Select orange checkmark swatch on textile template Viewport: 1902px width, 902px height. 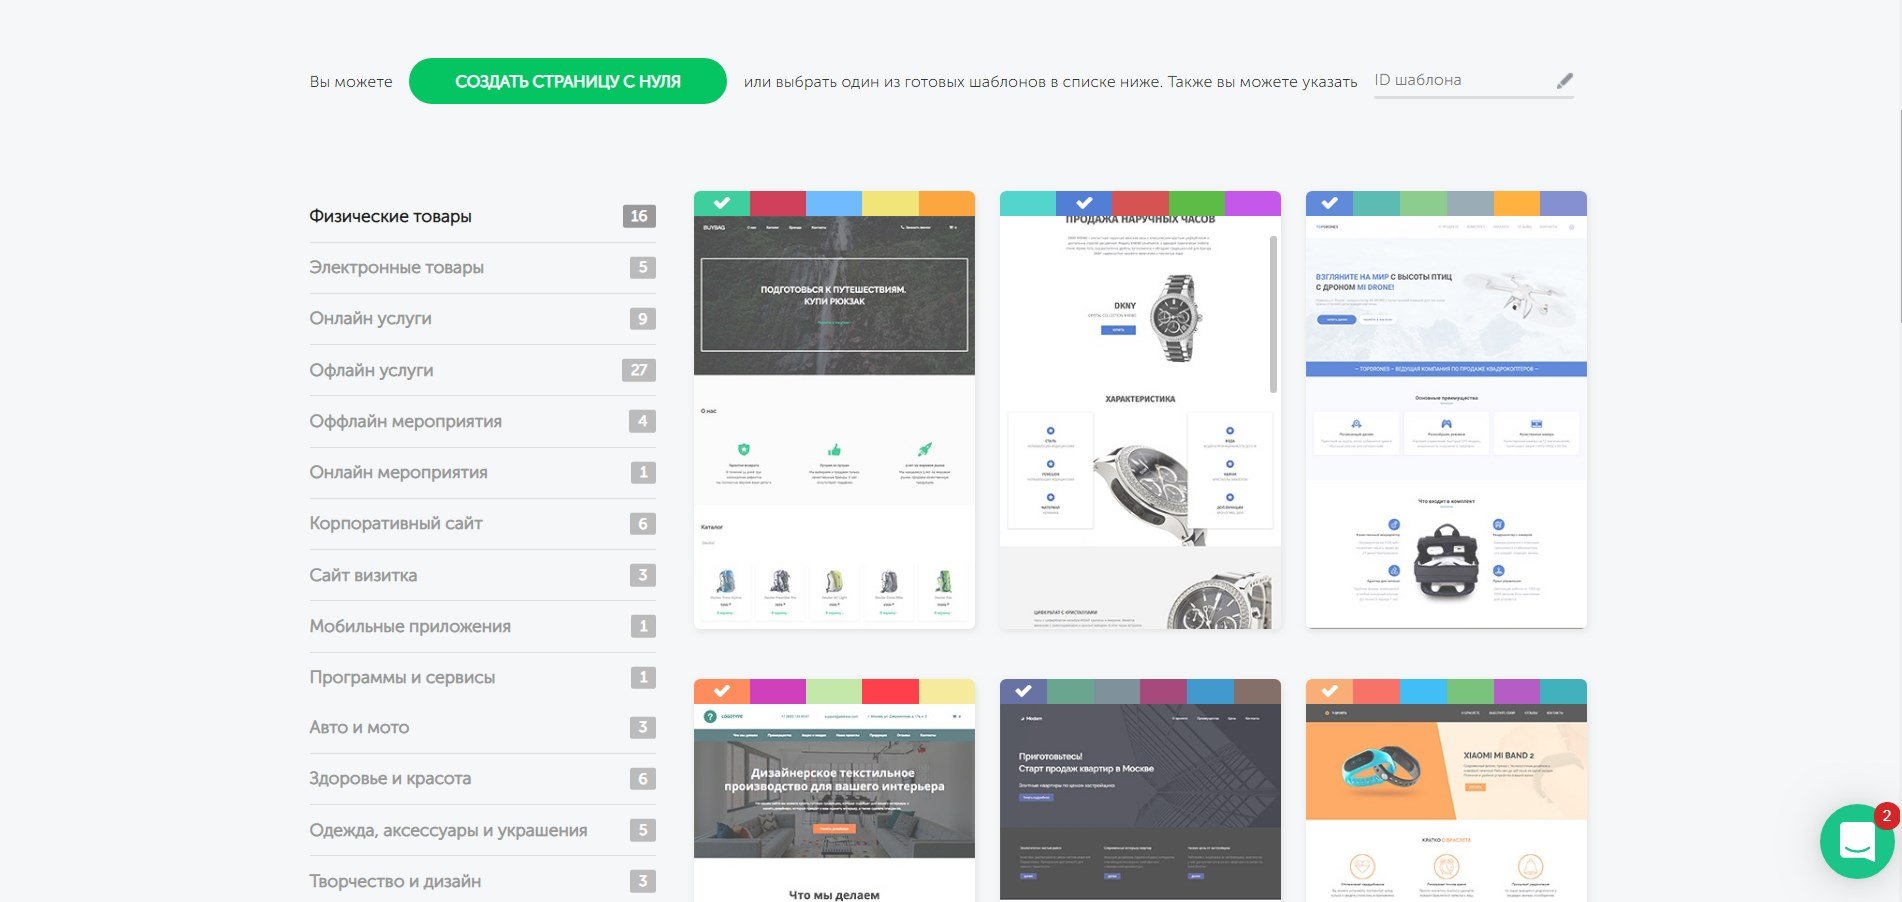tap(722, 691)
